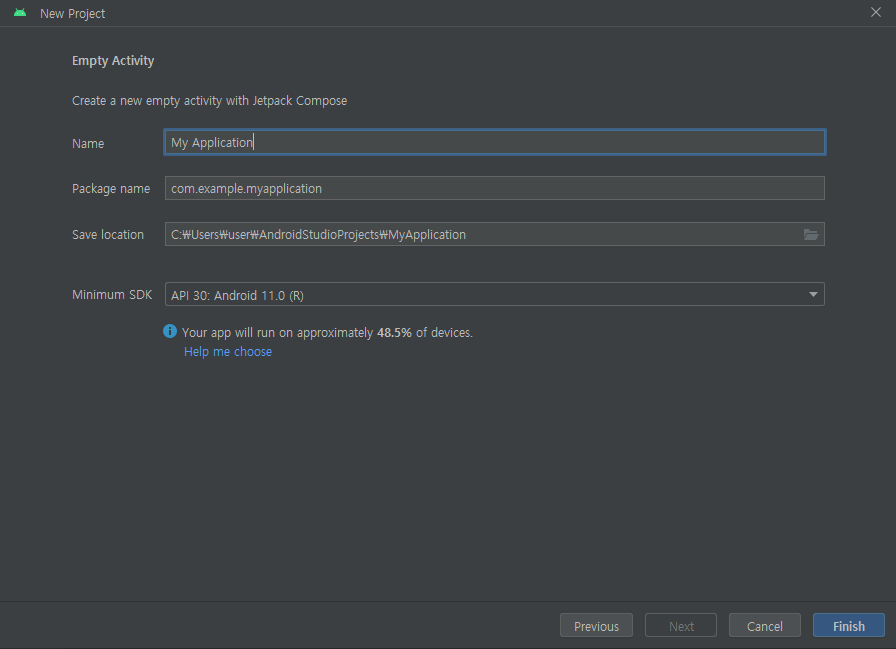The image size is (896, 649).
Task: Click the Jetpack Compose description text
Action: pyautogui.click(x=209, y=101)
